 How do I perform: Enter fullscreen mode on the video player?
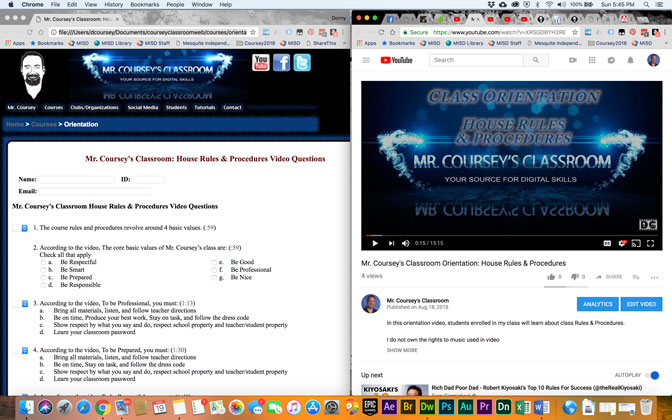pyautogui.click(x=652, y=243)
